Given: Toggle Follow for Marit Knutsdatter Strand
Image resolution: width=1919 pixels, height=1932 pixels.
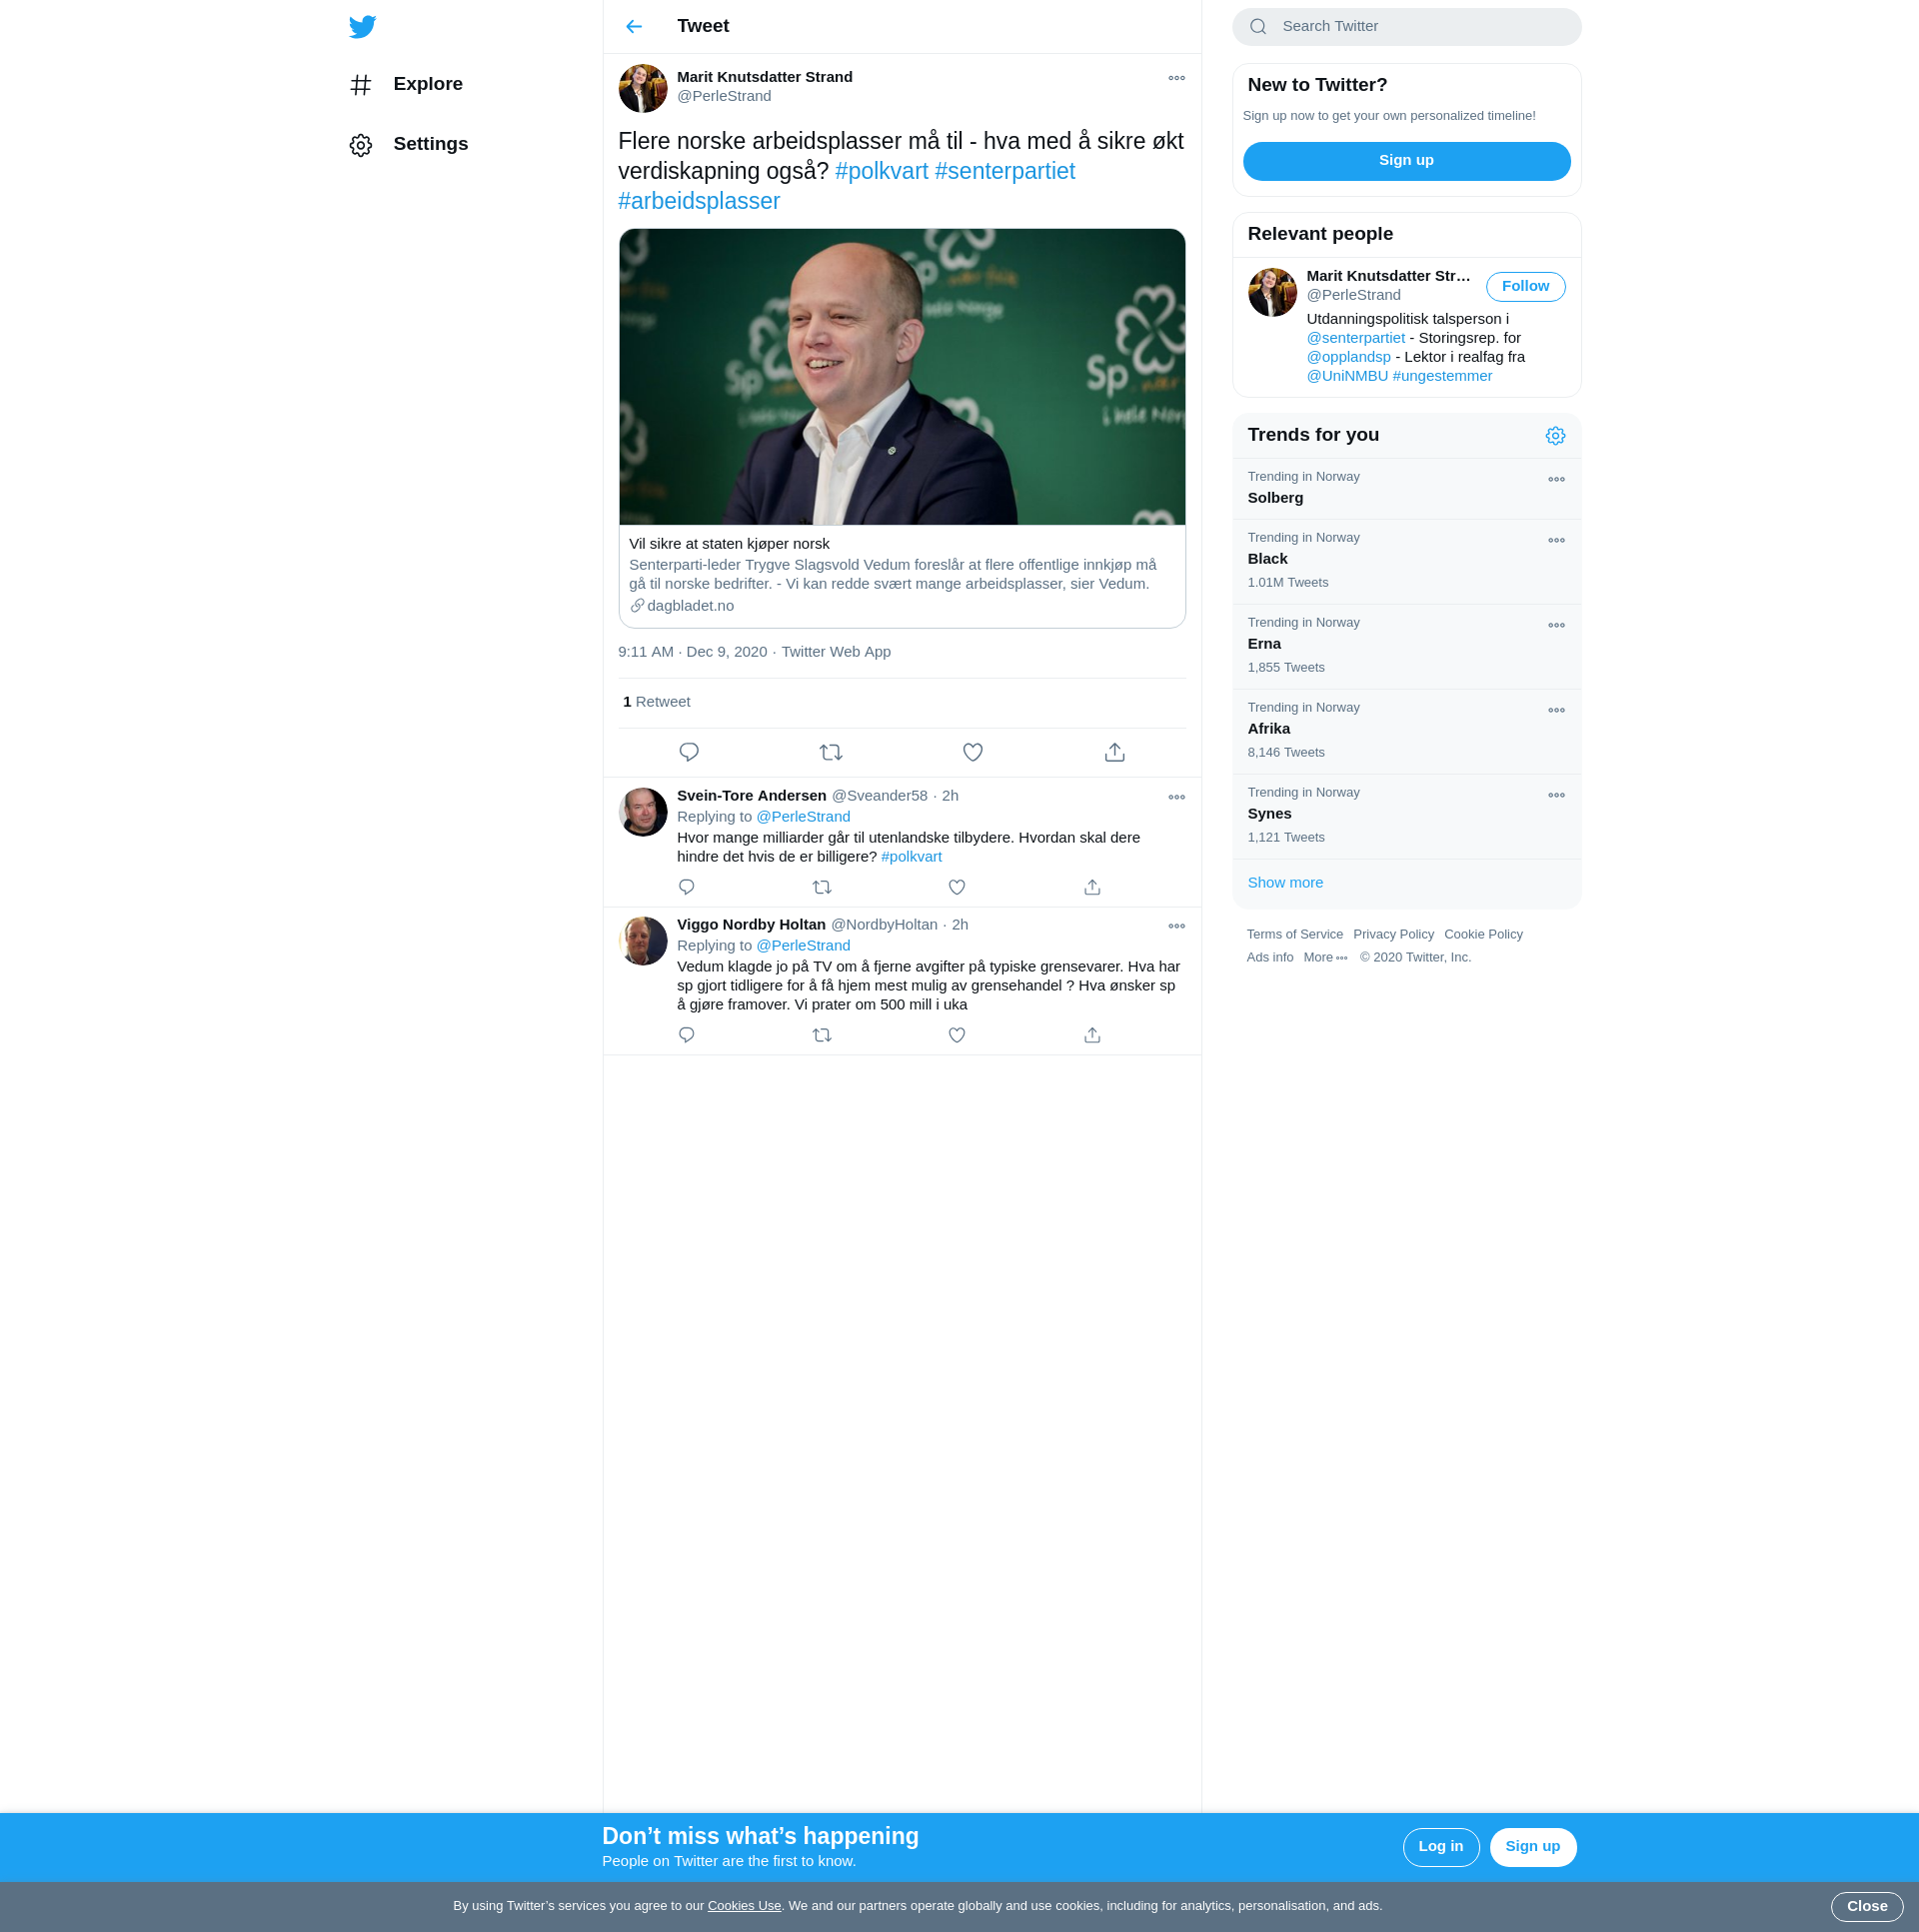Looking at the screenshot, I should (1524, 287).
